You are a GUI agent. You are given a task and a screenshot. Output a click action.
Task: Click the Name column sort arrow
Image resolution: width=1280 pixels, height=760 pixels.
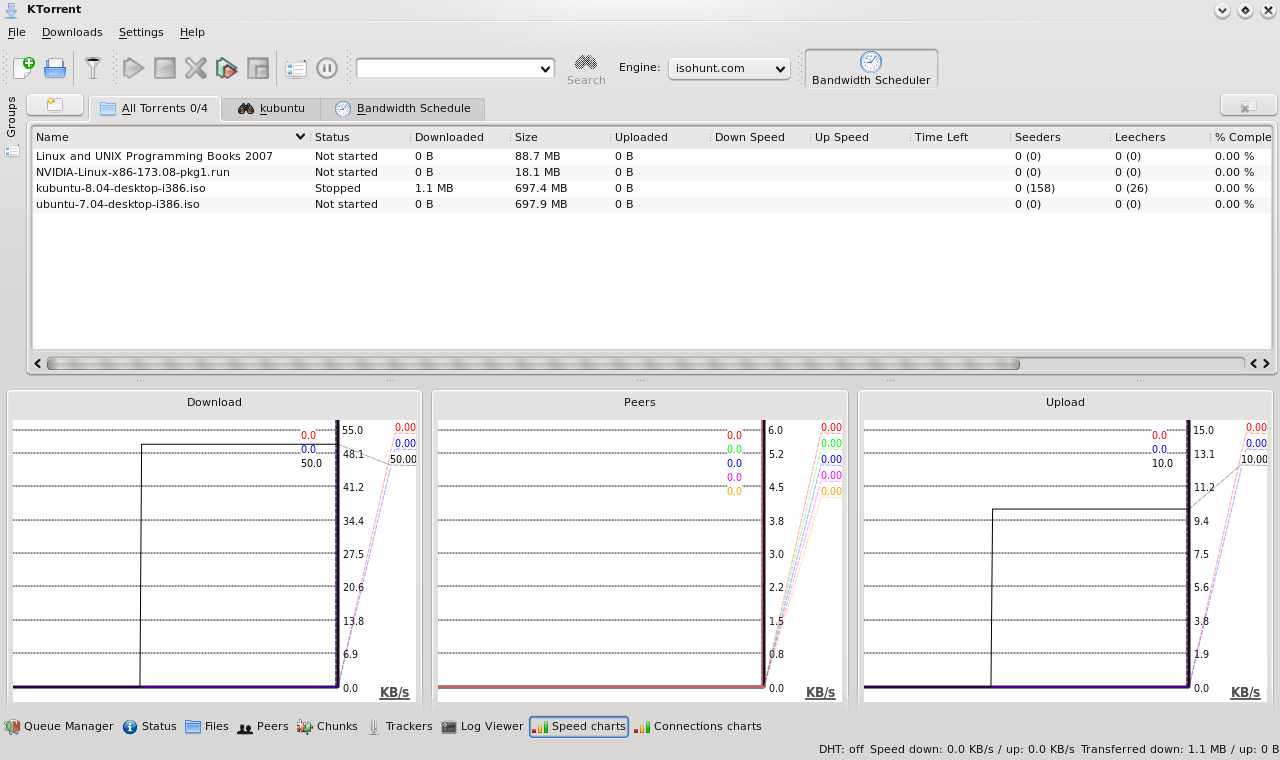point(300,137)
